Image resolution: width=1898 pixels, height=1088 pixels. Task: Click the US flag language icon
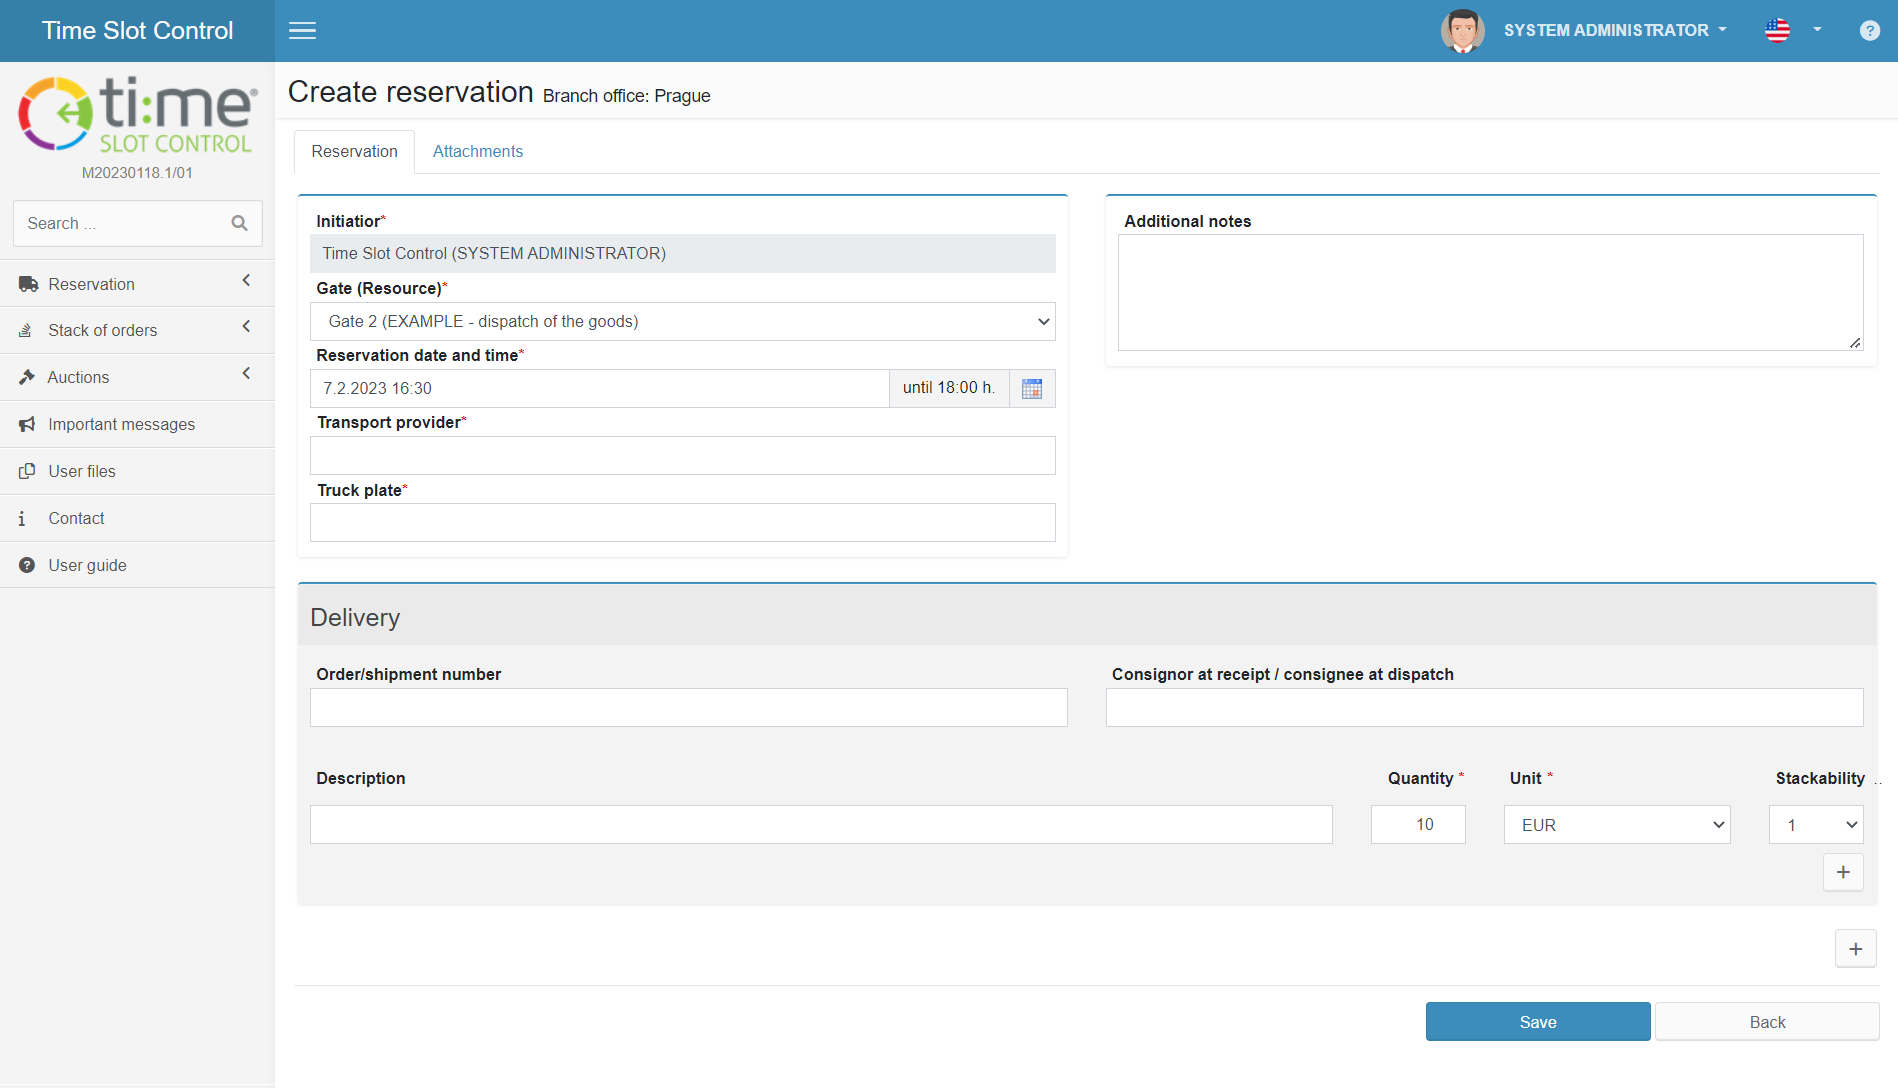click(1778, 31)
